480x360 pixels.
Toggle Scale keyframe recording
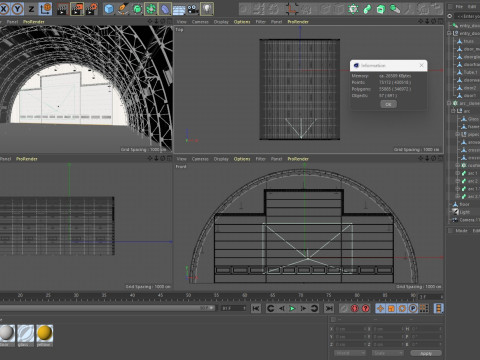[x=391, y=308]
